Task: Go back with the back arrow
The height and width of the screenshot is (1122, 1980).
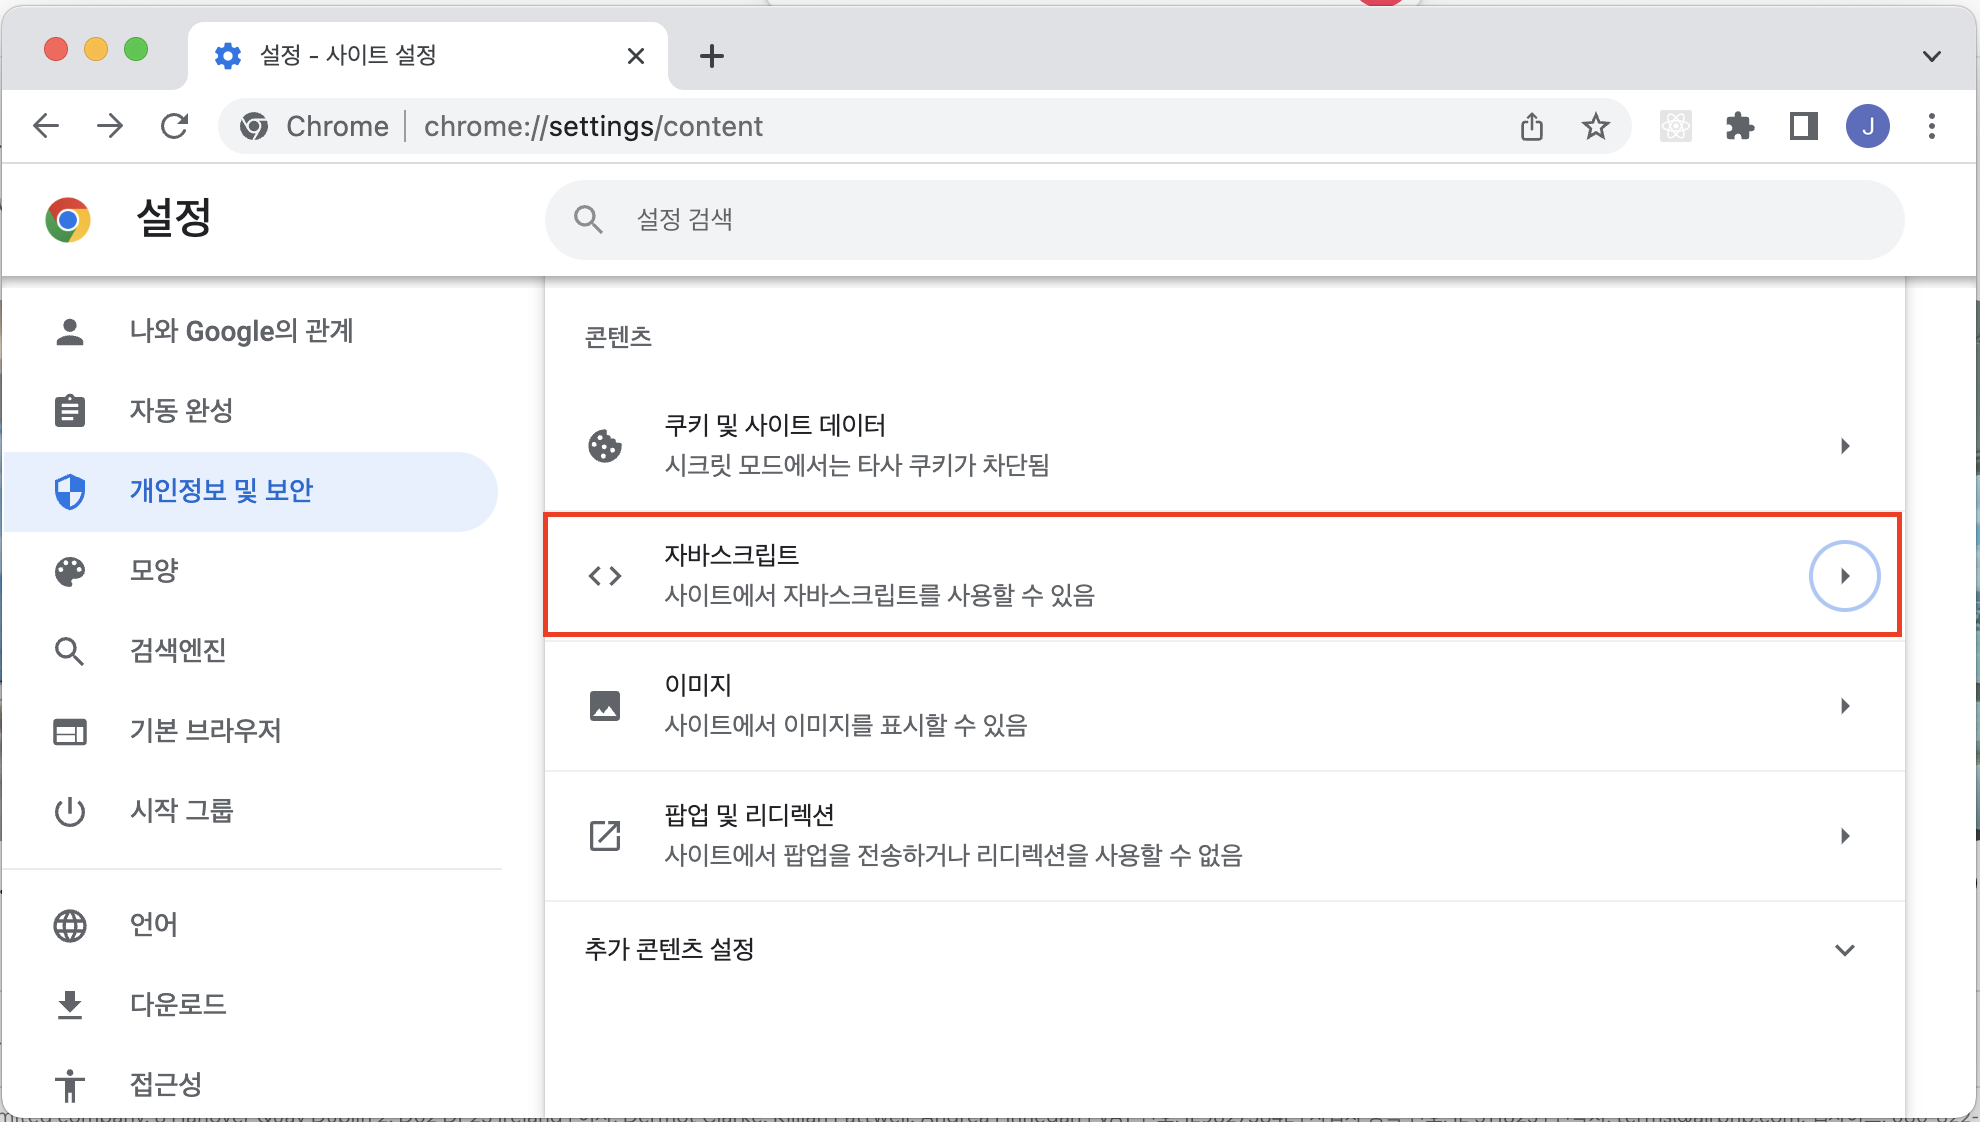Action: [46, 127]
